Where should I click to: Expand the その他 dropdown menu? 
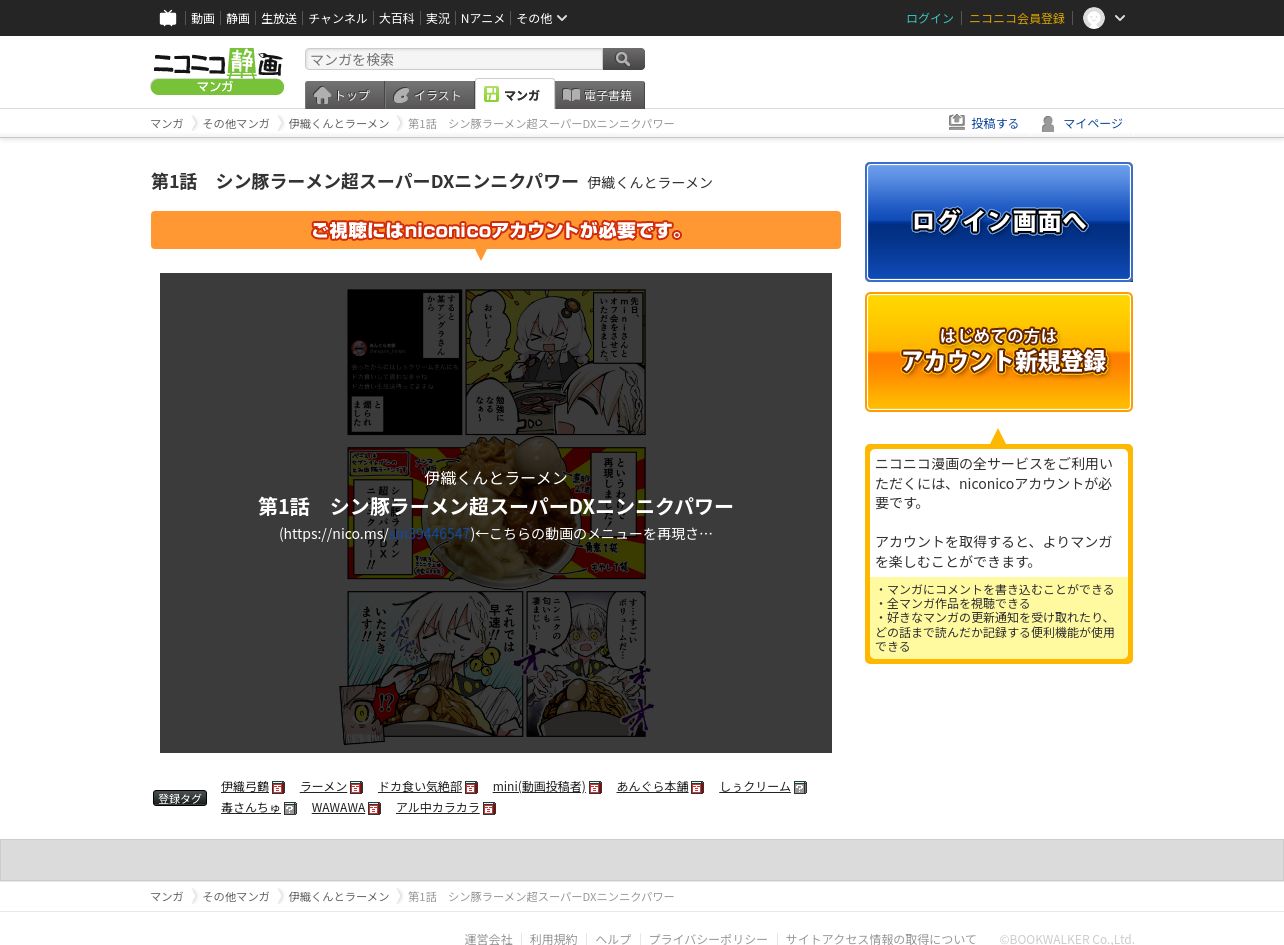pyautogui.click(x=542, y=18)
